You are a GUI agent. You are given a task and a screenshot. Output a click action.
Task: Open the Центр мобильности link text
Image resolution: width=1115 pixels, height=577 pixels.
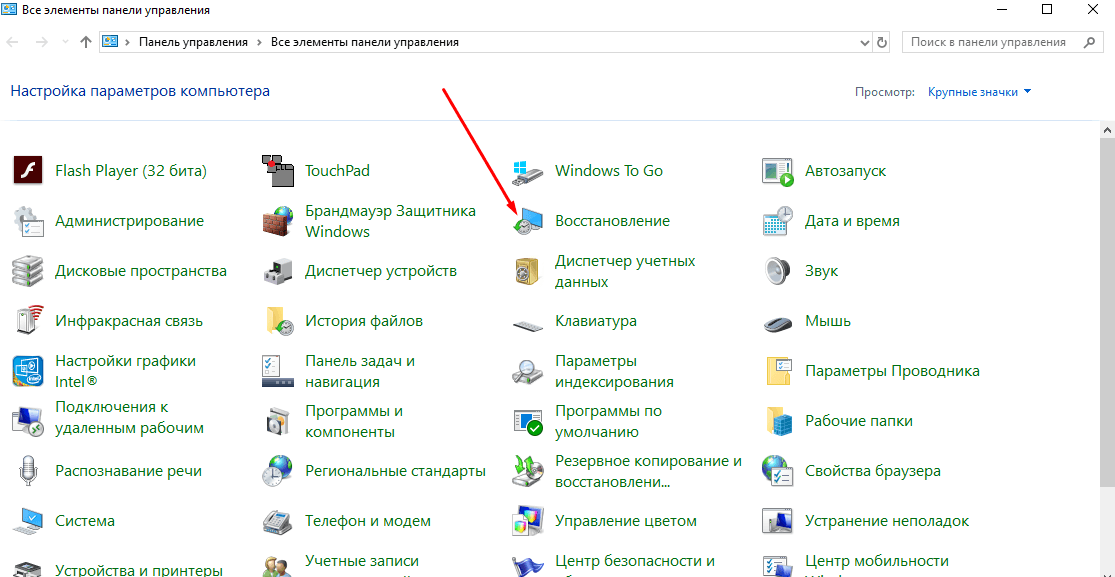coord(877,561)
